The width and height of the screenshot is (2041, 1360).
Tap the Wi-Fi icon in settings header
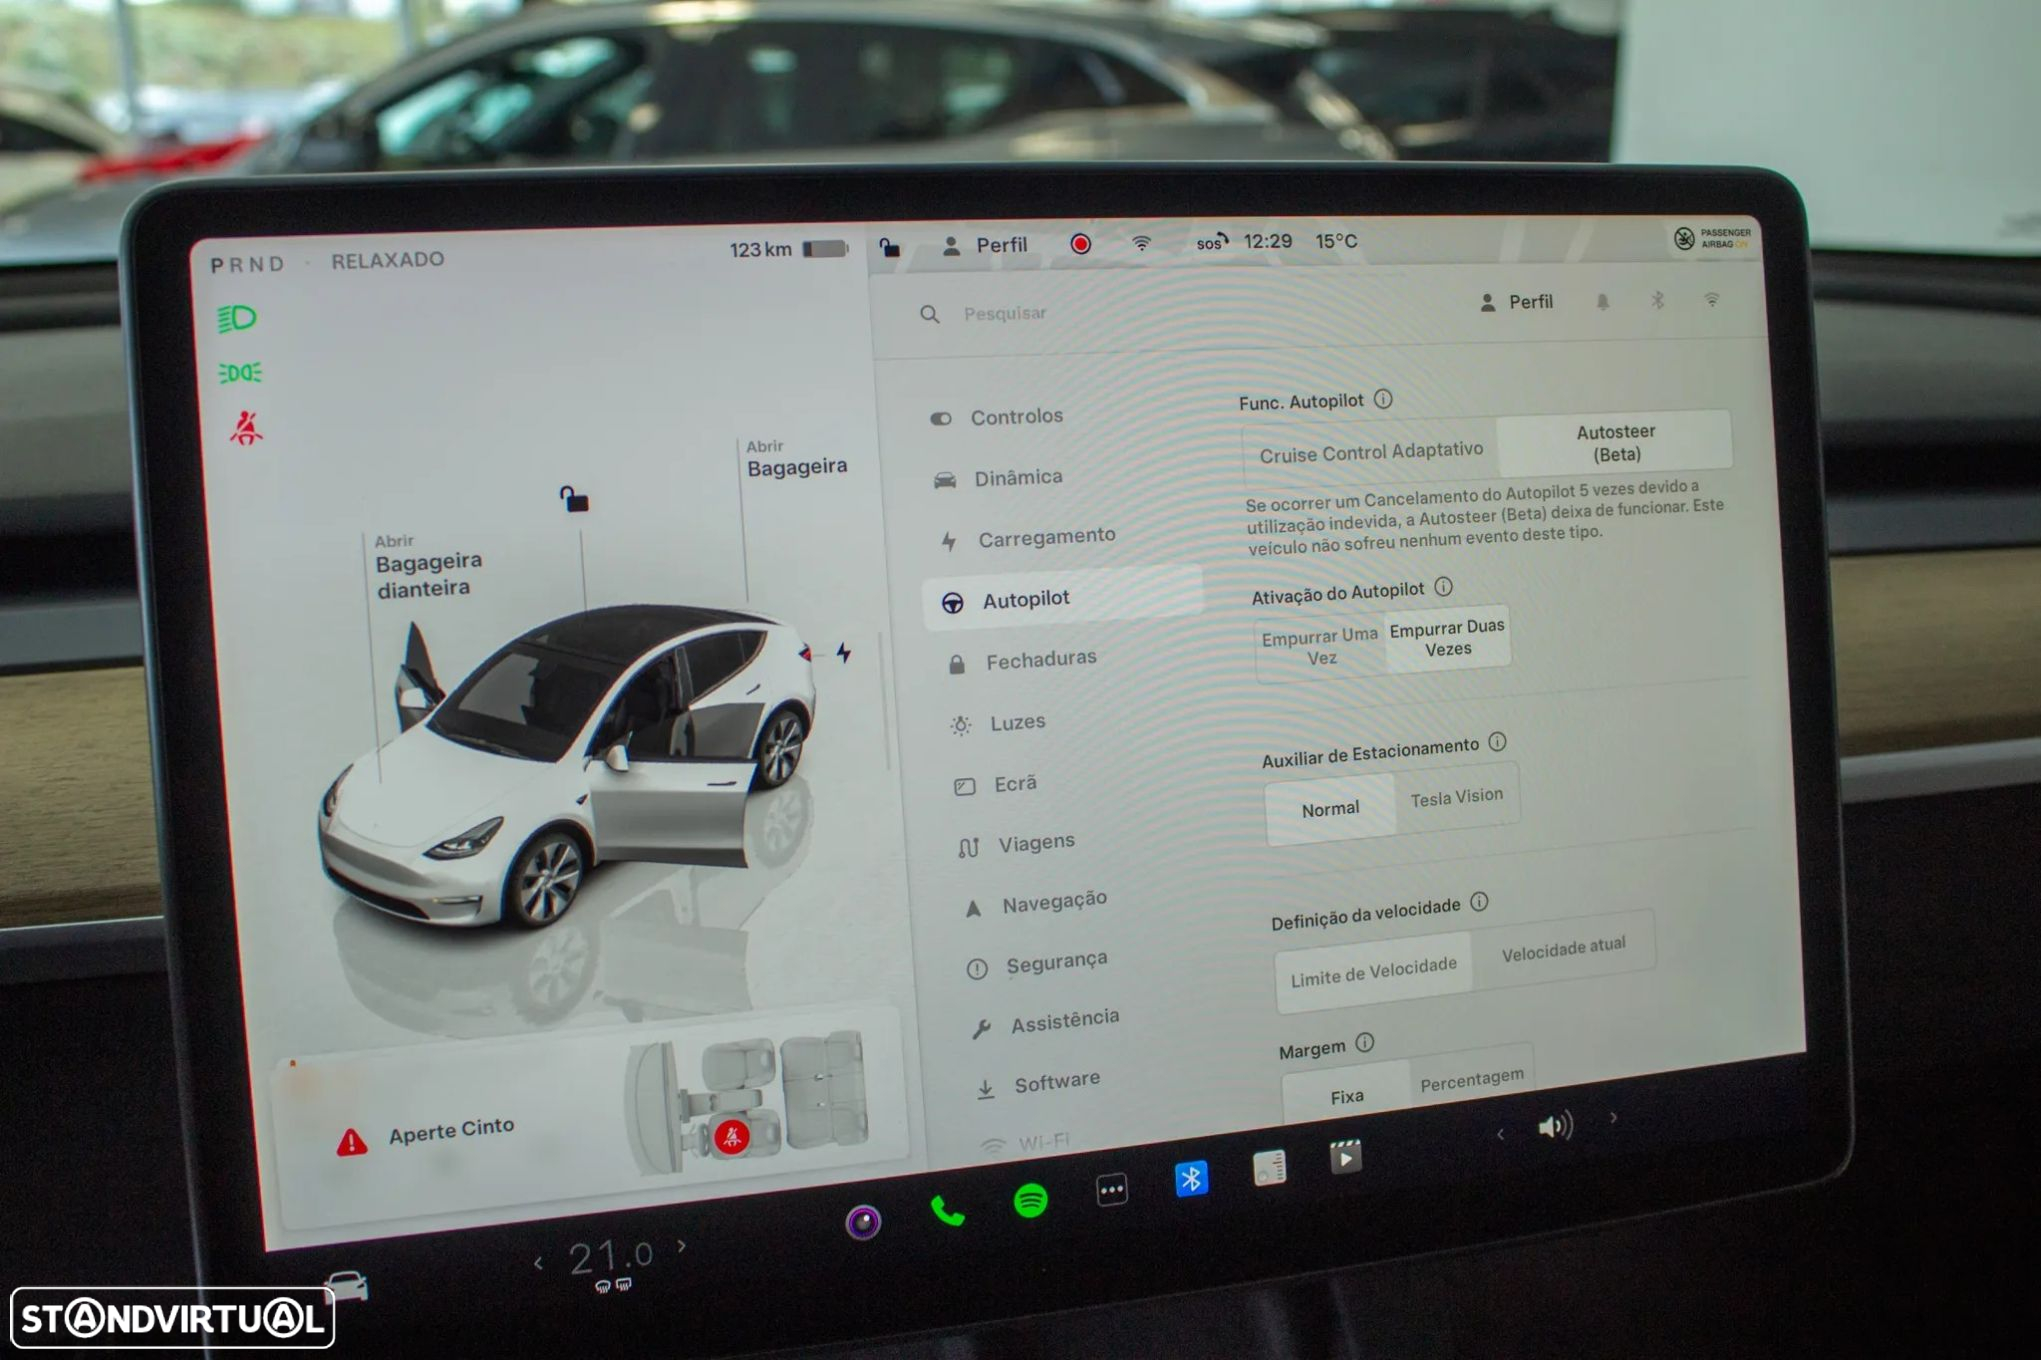pyautogui.click(x=1712, y=299)
